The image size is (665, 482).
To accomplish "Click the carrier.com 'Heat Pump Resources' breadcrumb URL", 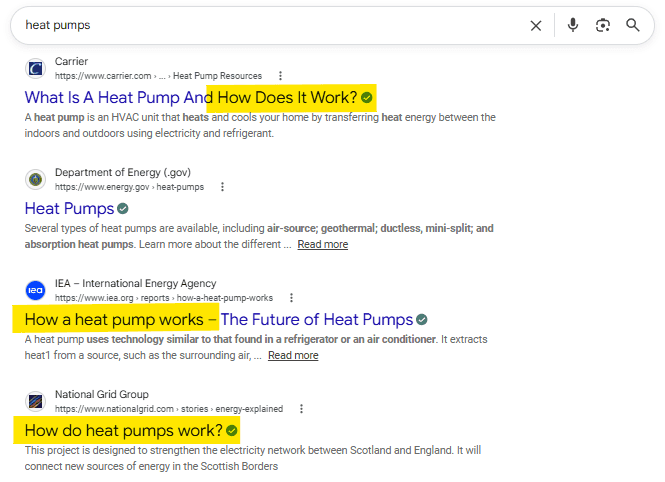I will 158,76.
